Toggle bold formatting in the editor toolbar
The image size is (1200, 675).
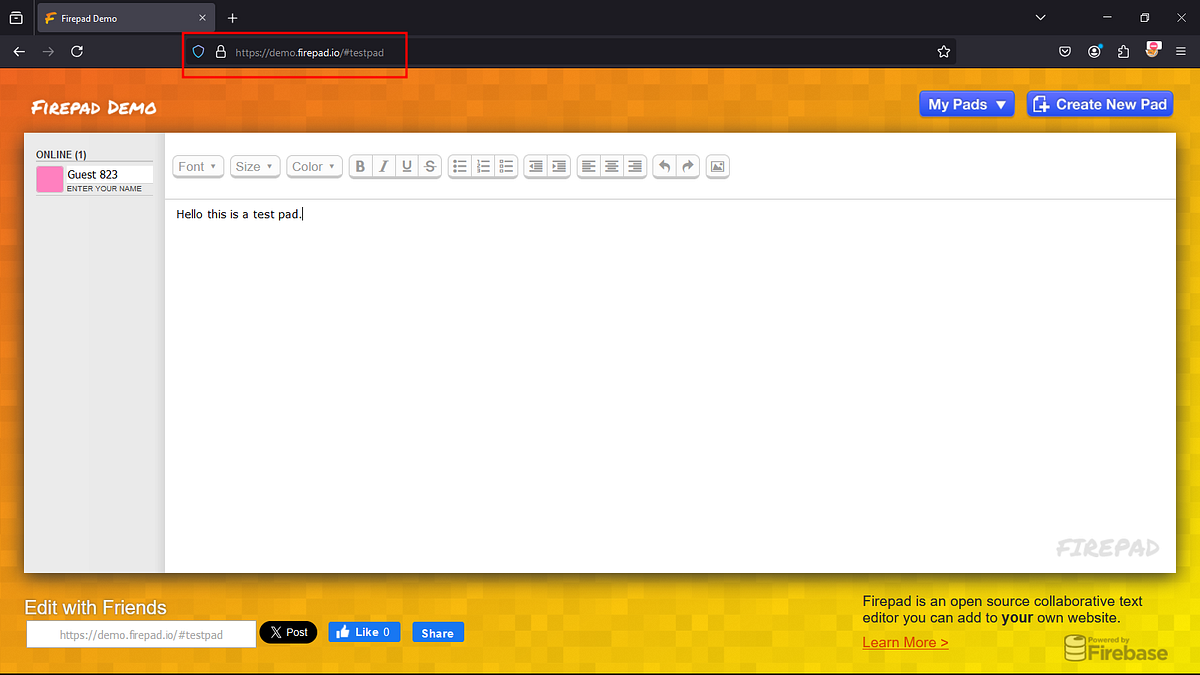tap(360, 166)
